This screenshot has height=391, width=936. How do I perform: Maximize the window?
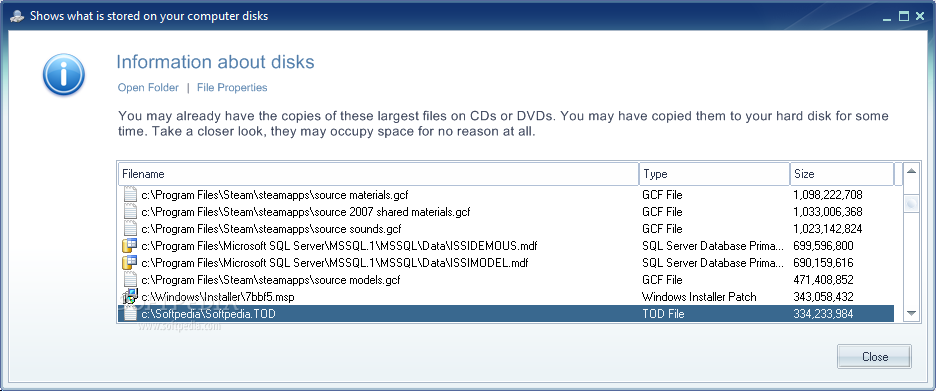[904, 16]
